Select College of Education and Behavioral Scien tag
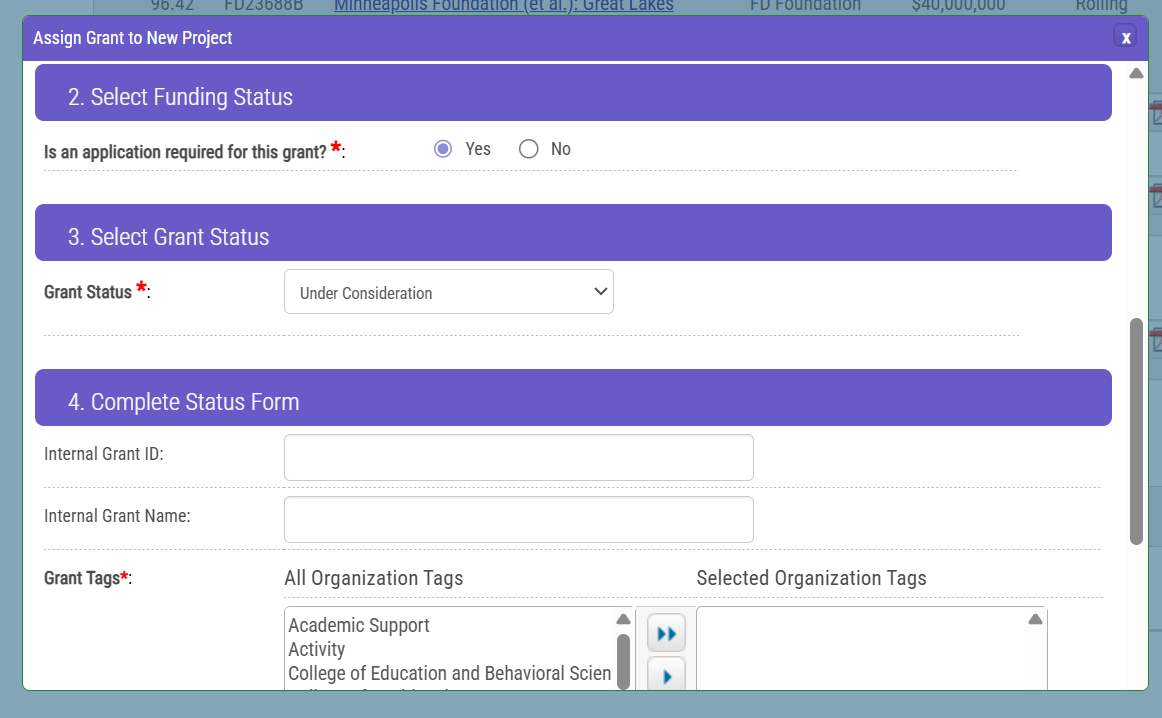The image size is (1162, 718). 450,673
